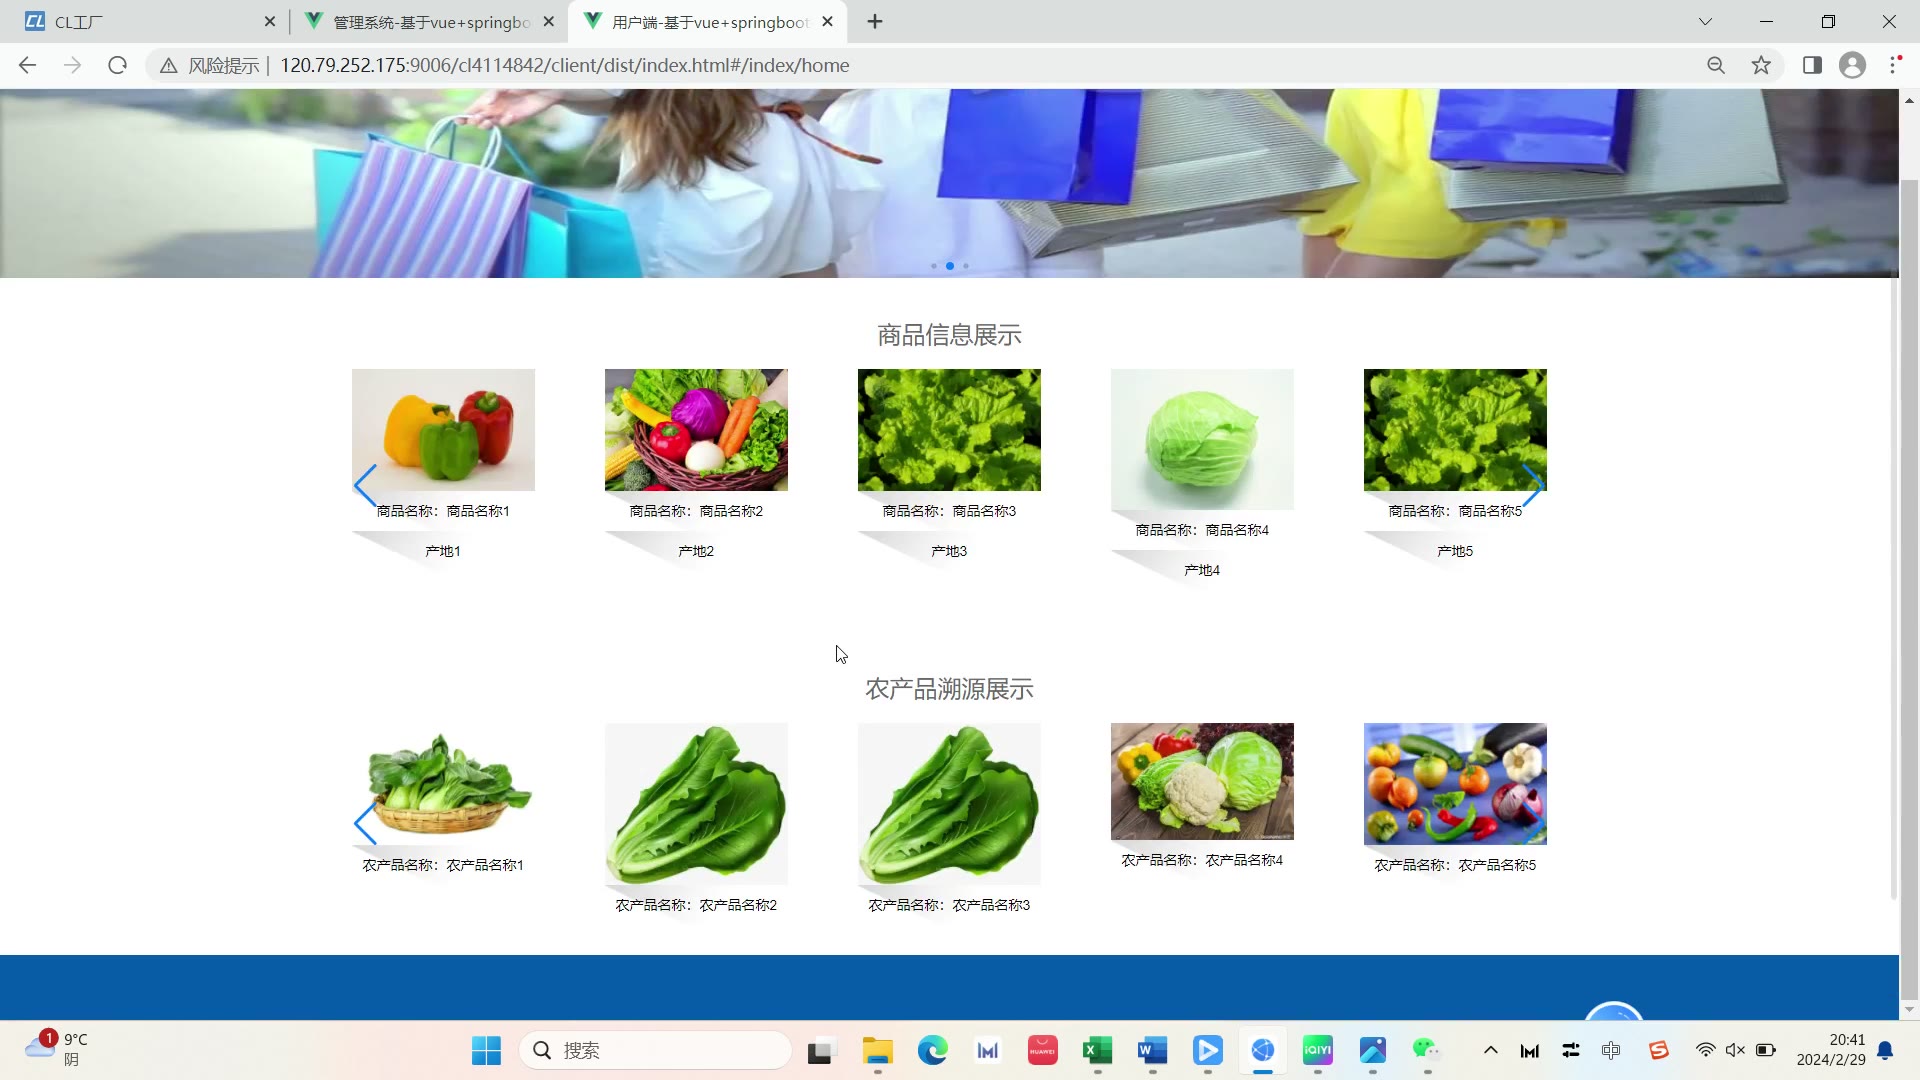Click the browser reload page icon
The height and width of the screenshot is (1080, 1920).
coord(117,65)
